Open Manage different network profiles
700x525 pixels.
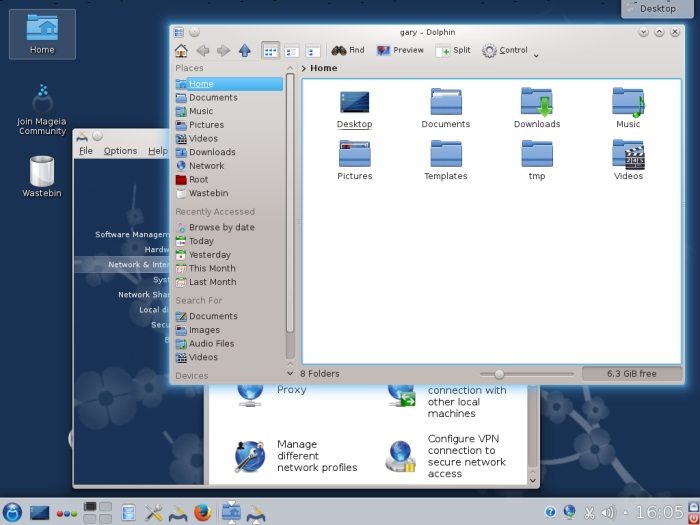coord(296,456)
